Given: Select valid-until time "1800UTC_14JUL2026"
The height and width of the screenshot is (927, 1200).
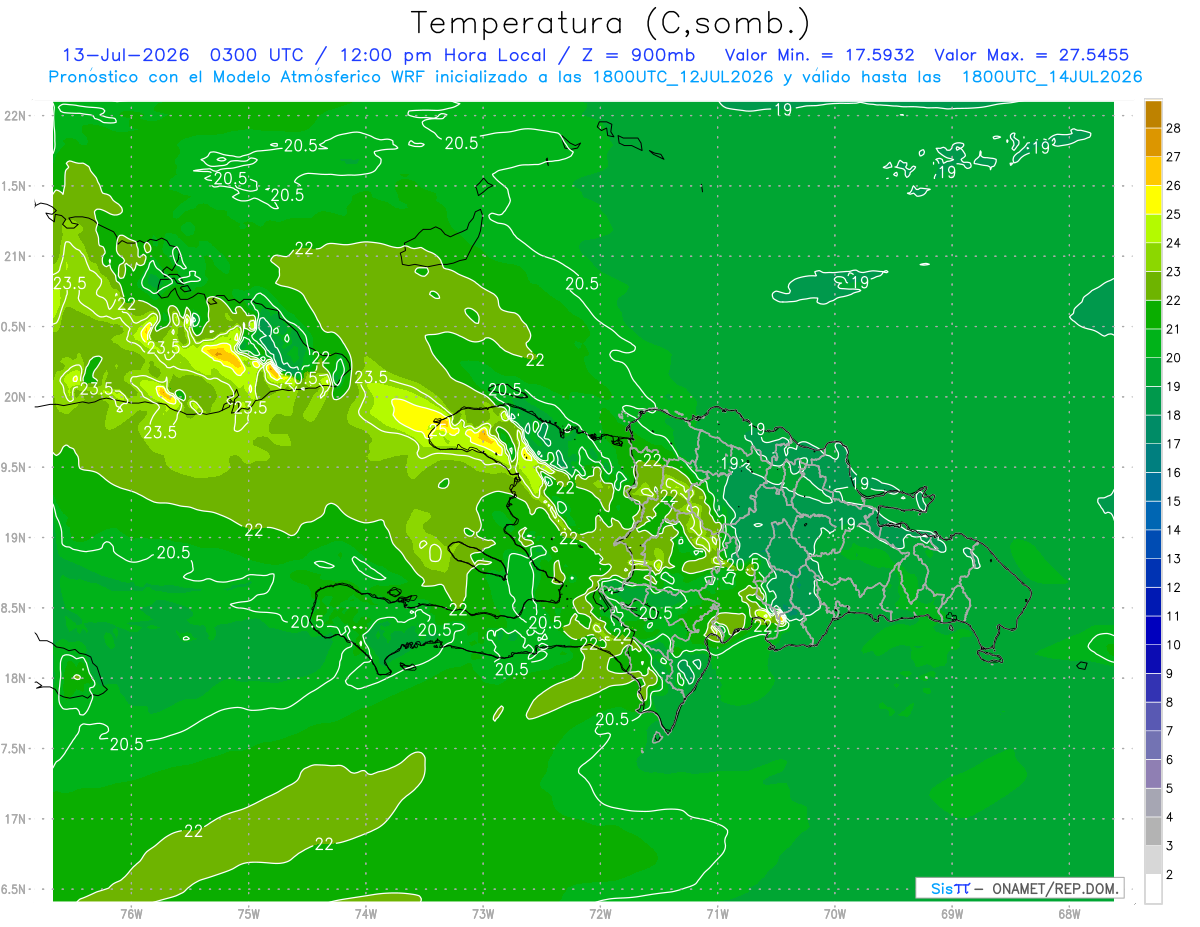Looking at the screenshot, I should point(1052,77).
